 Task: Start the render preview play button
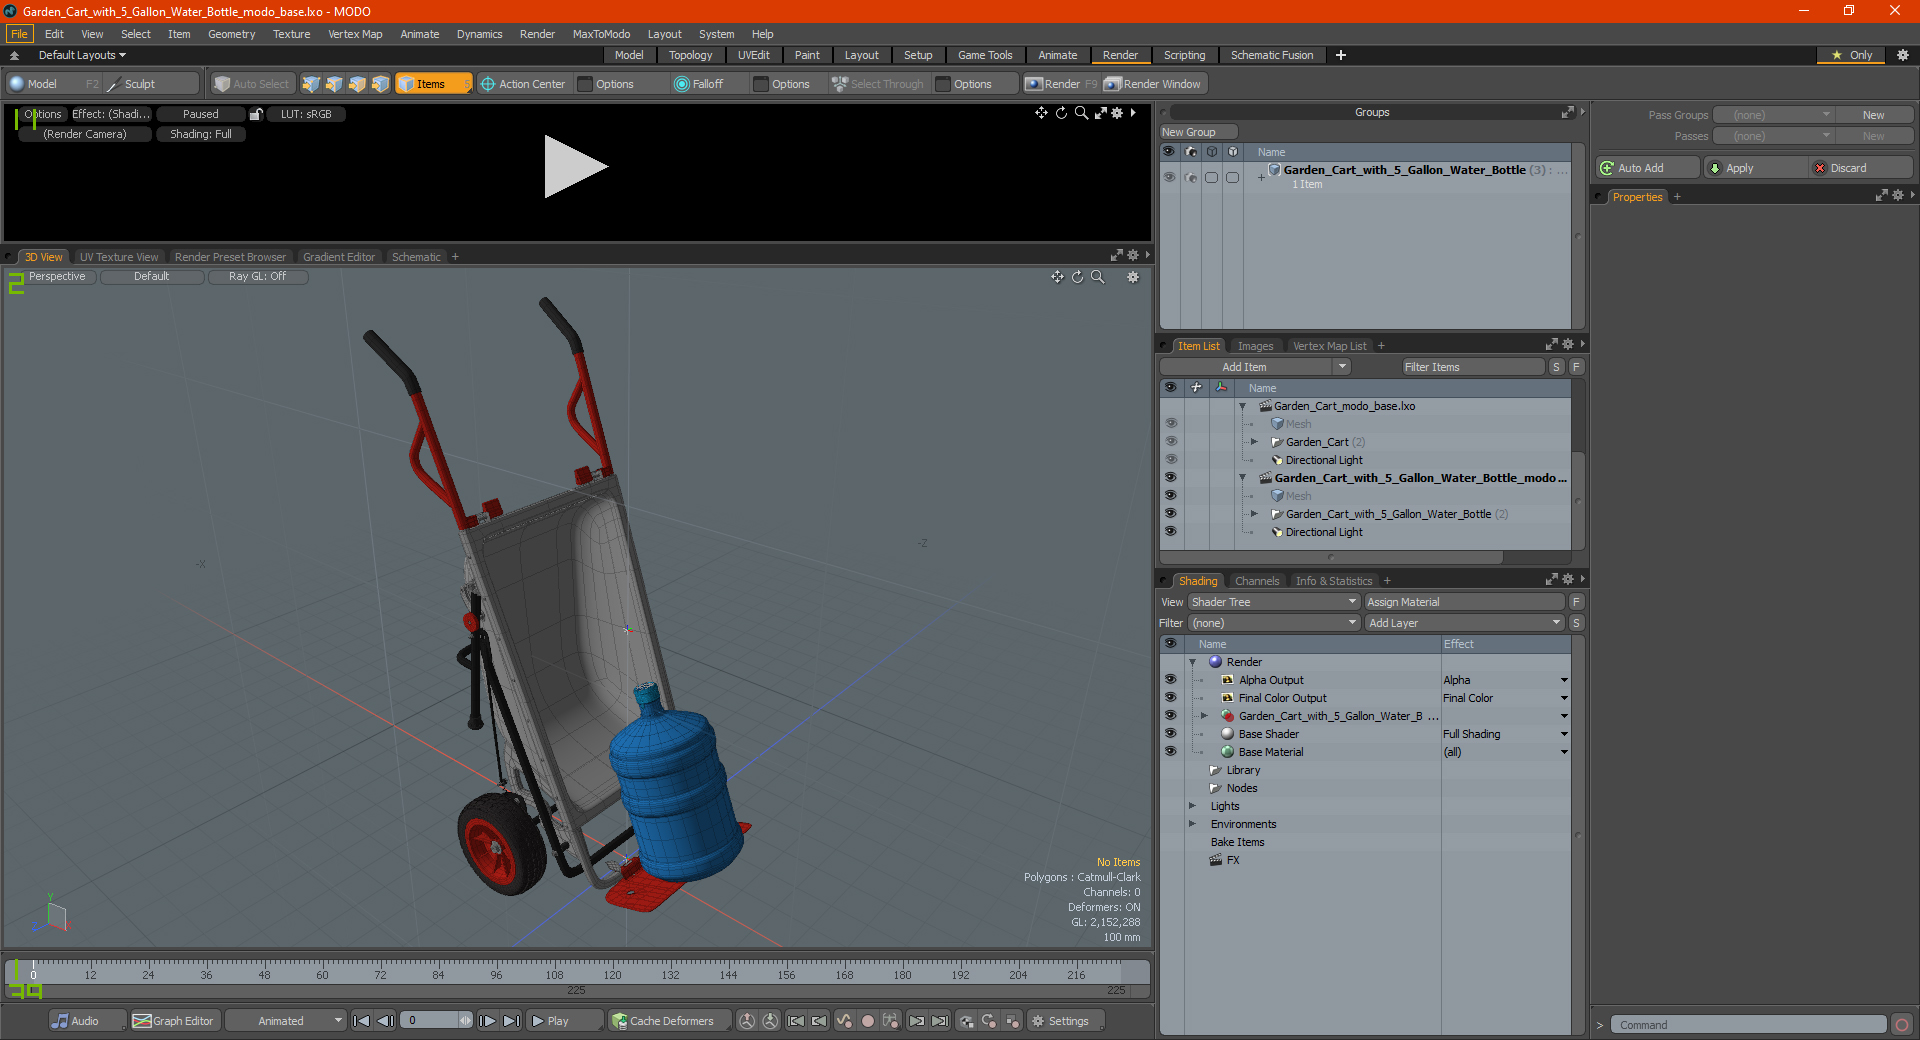(x=575, y=167)
